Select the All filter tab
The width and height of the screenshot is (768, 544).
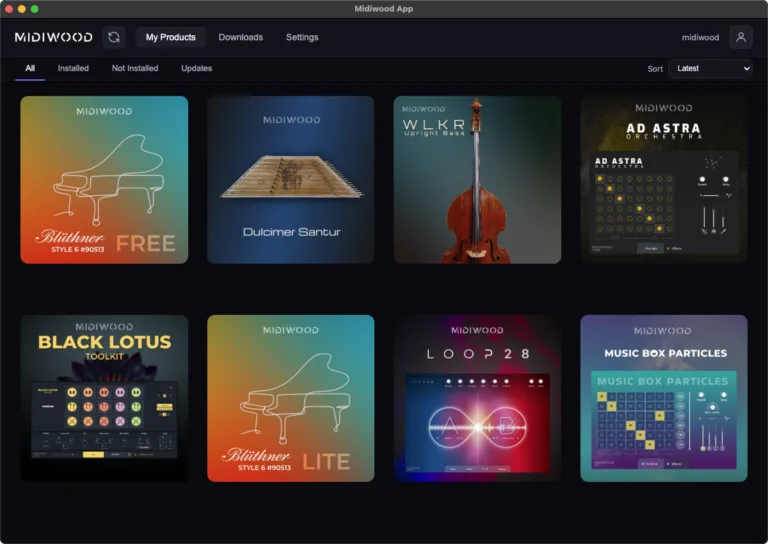pyautogui.click(x=30, y=69)
